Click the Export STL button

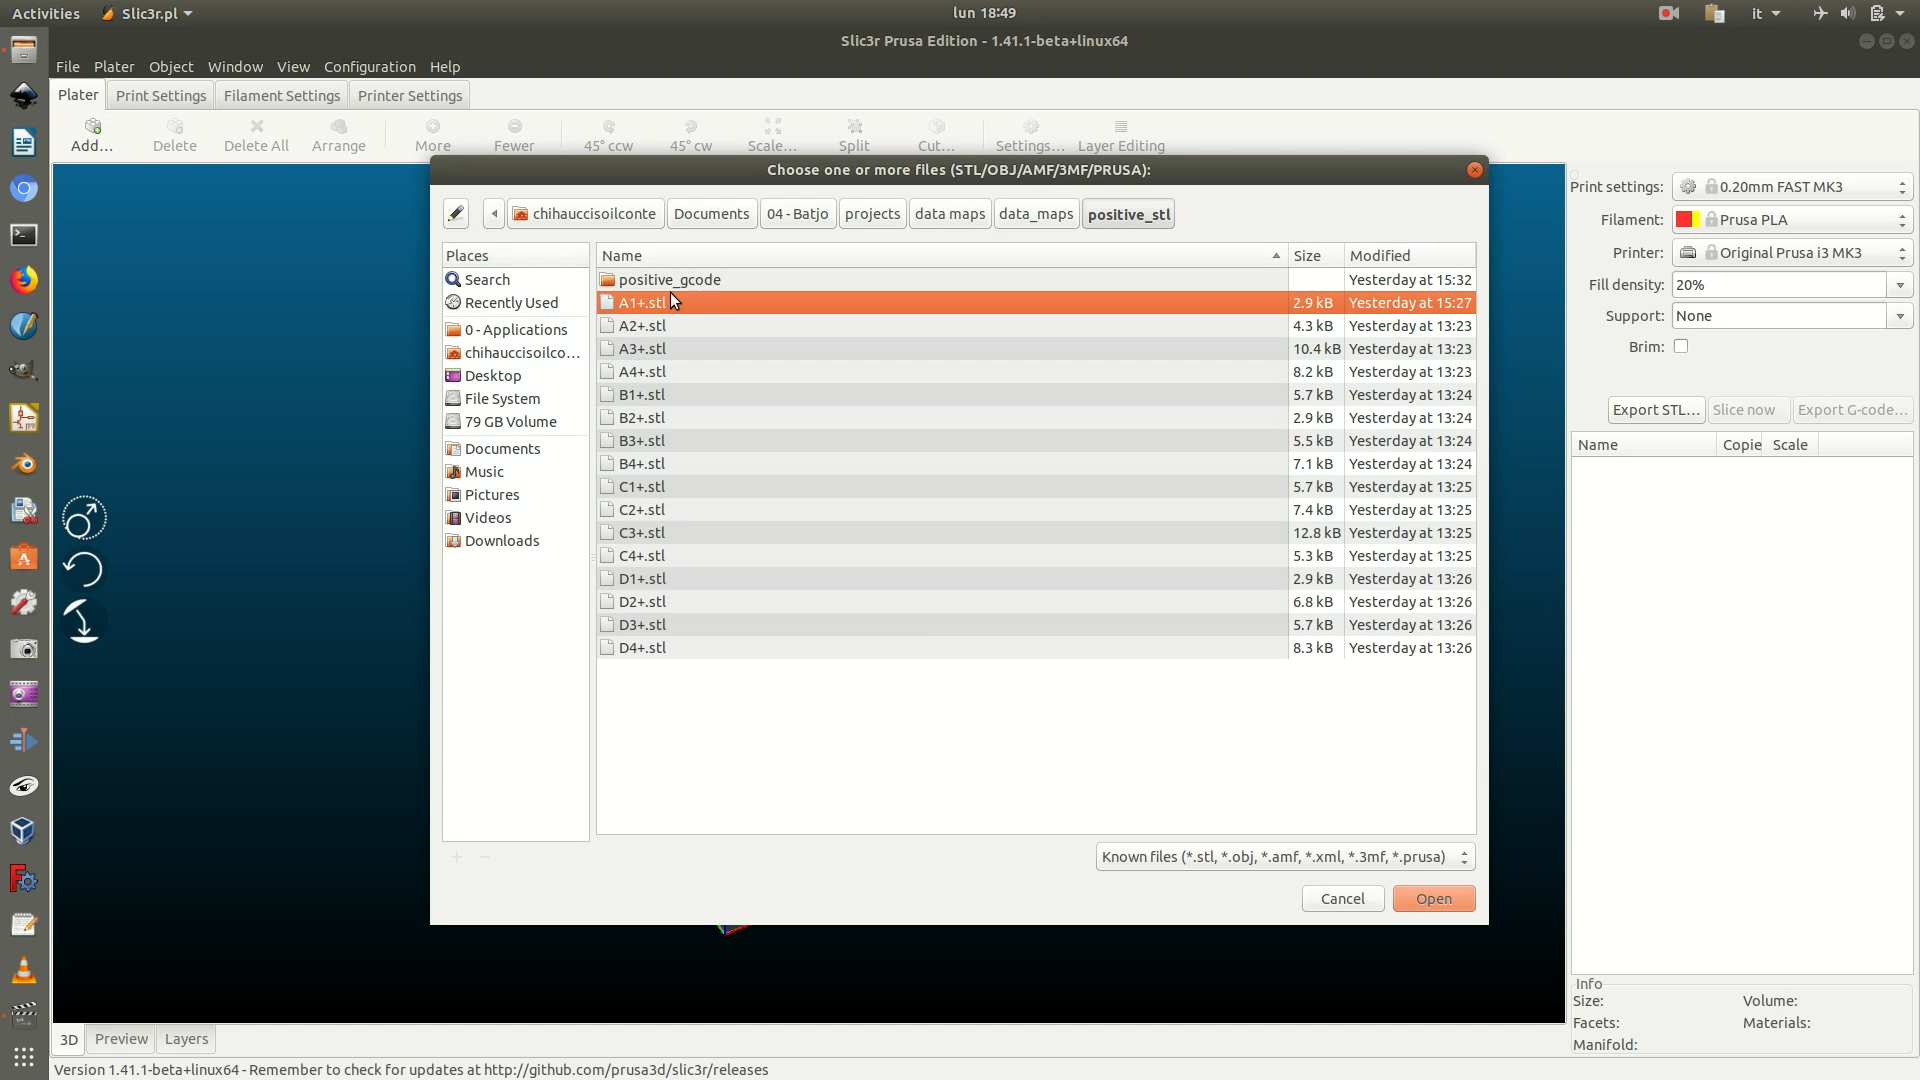(x=1656, y=410)
